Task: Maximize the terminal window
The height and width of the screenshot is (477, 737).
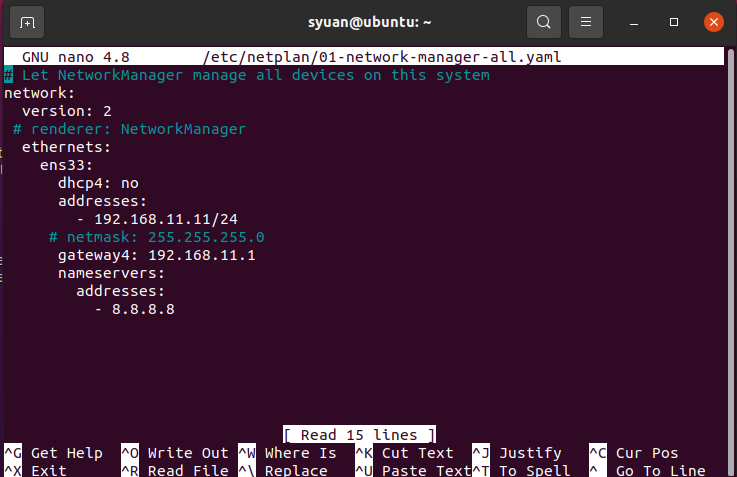Action: click(x=674, y=21)
